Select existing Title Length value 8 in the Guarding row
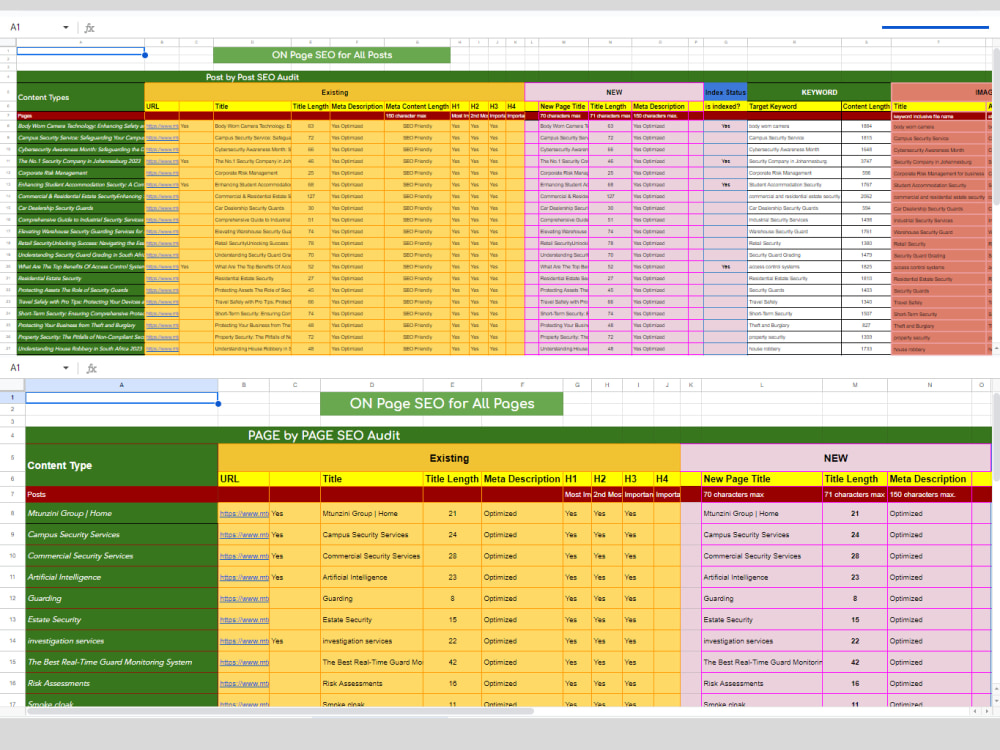The width and height of the screenshot is (1000, 750). 452,598
